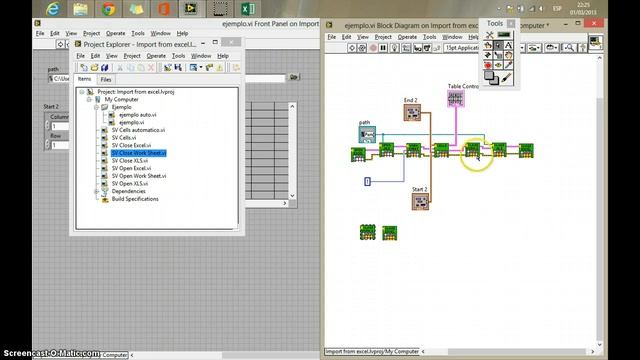Select SV Open XLS.vi in project tree
This screenshot has height=360, width=640.
point(130,184)
